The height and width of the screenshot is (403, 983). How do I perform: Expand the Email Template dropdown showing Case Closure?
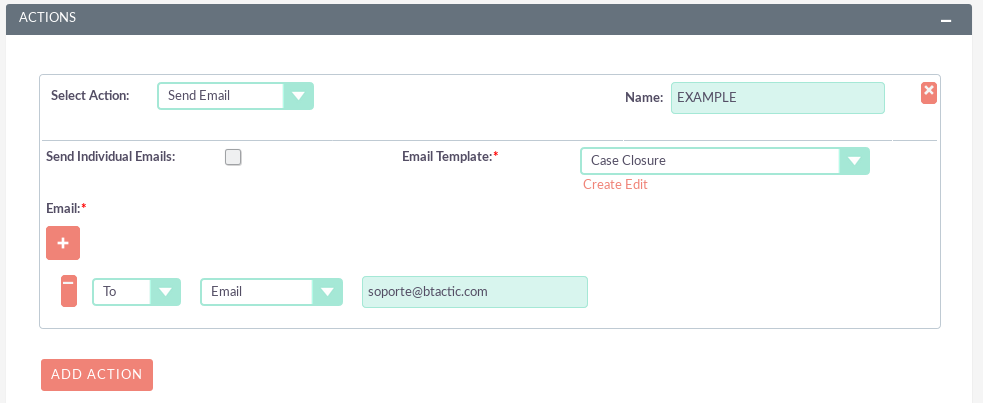click(724, 161)
